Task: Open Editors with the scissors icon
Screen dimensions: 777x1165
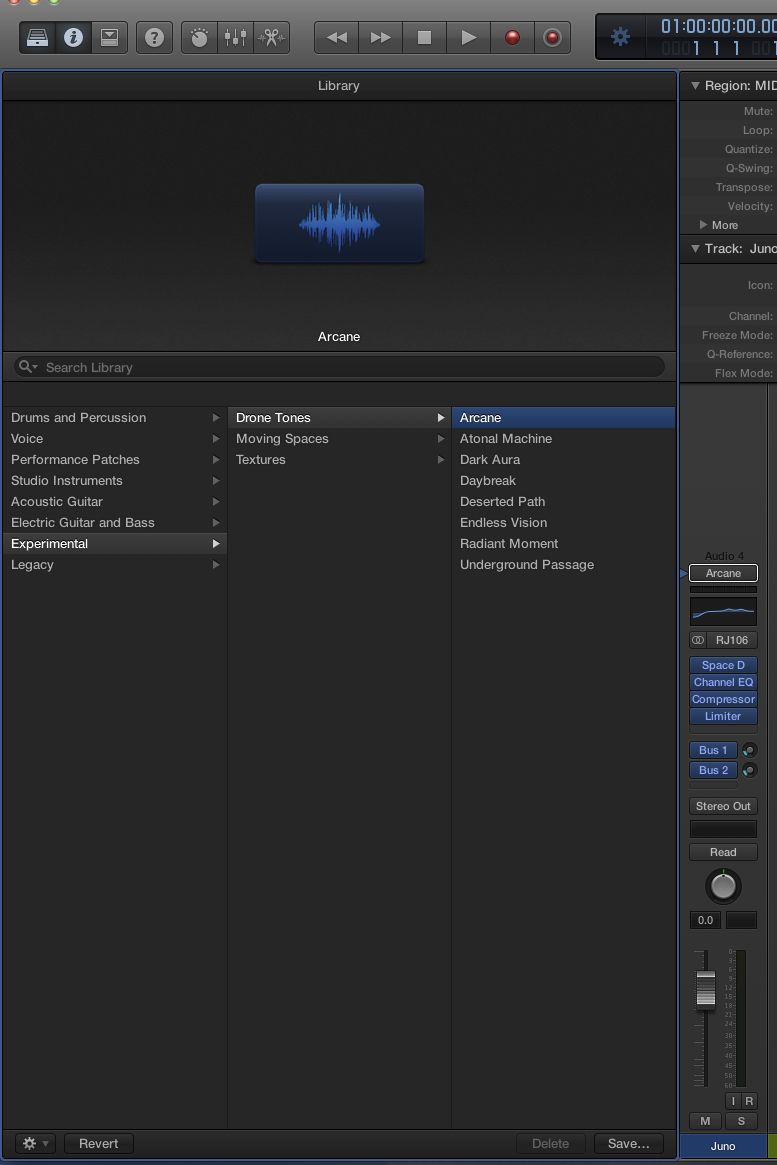Action: [x=270, y=38]
